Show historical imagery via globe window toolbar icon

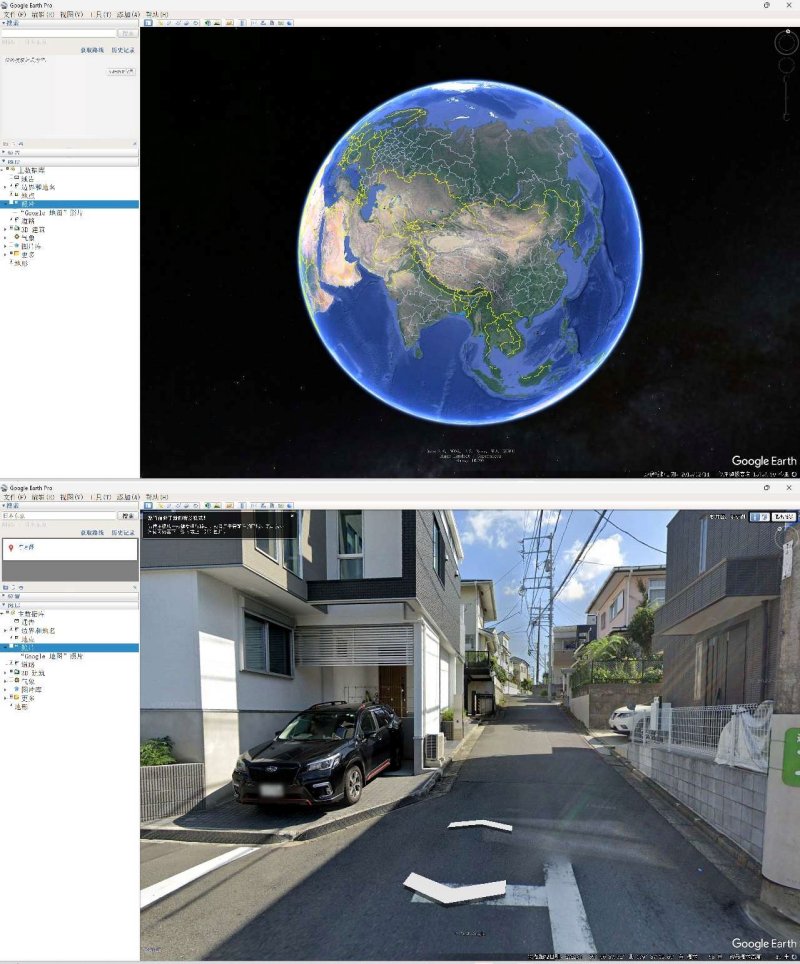coord(207,22)
